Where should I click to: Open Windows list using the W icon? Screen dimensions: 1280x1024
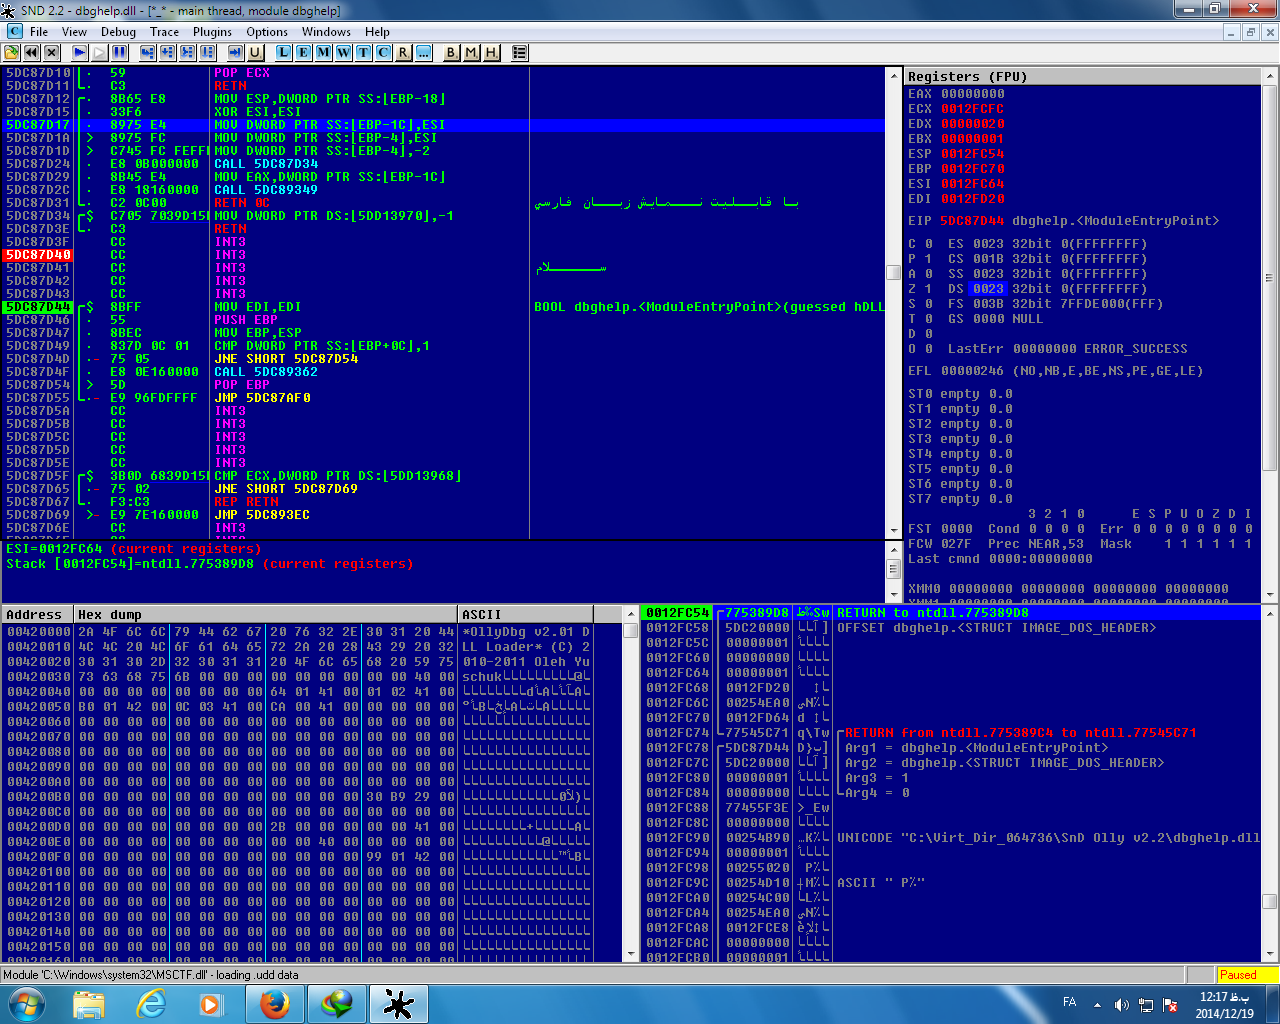click(343, 52)
